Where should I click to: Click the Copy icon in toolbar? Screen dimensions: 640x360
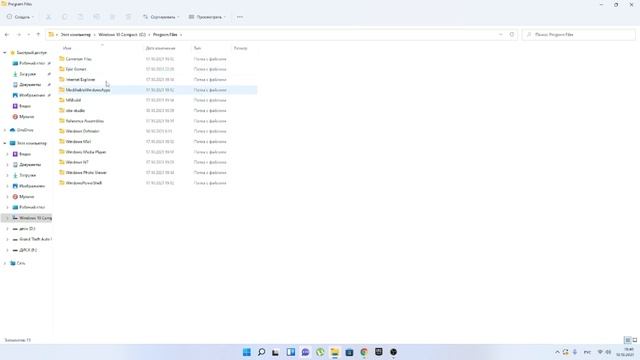pos(64,17)
